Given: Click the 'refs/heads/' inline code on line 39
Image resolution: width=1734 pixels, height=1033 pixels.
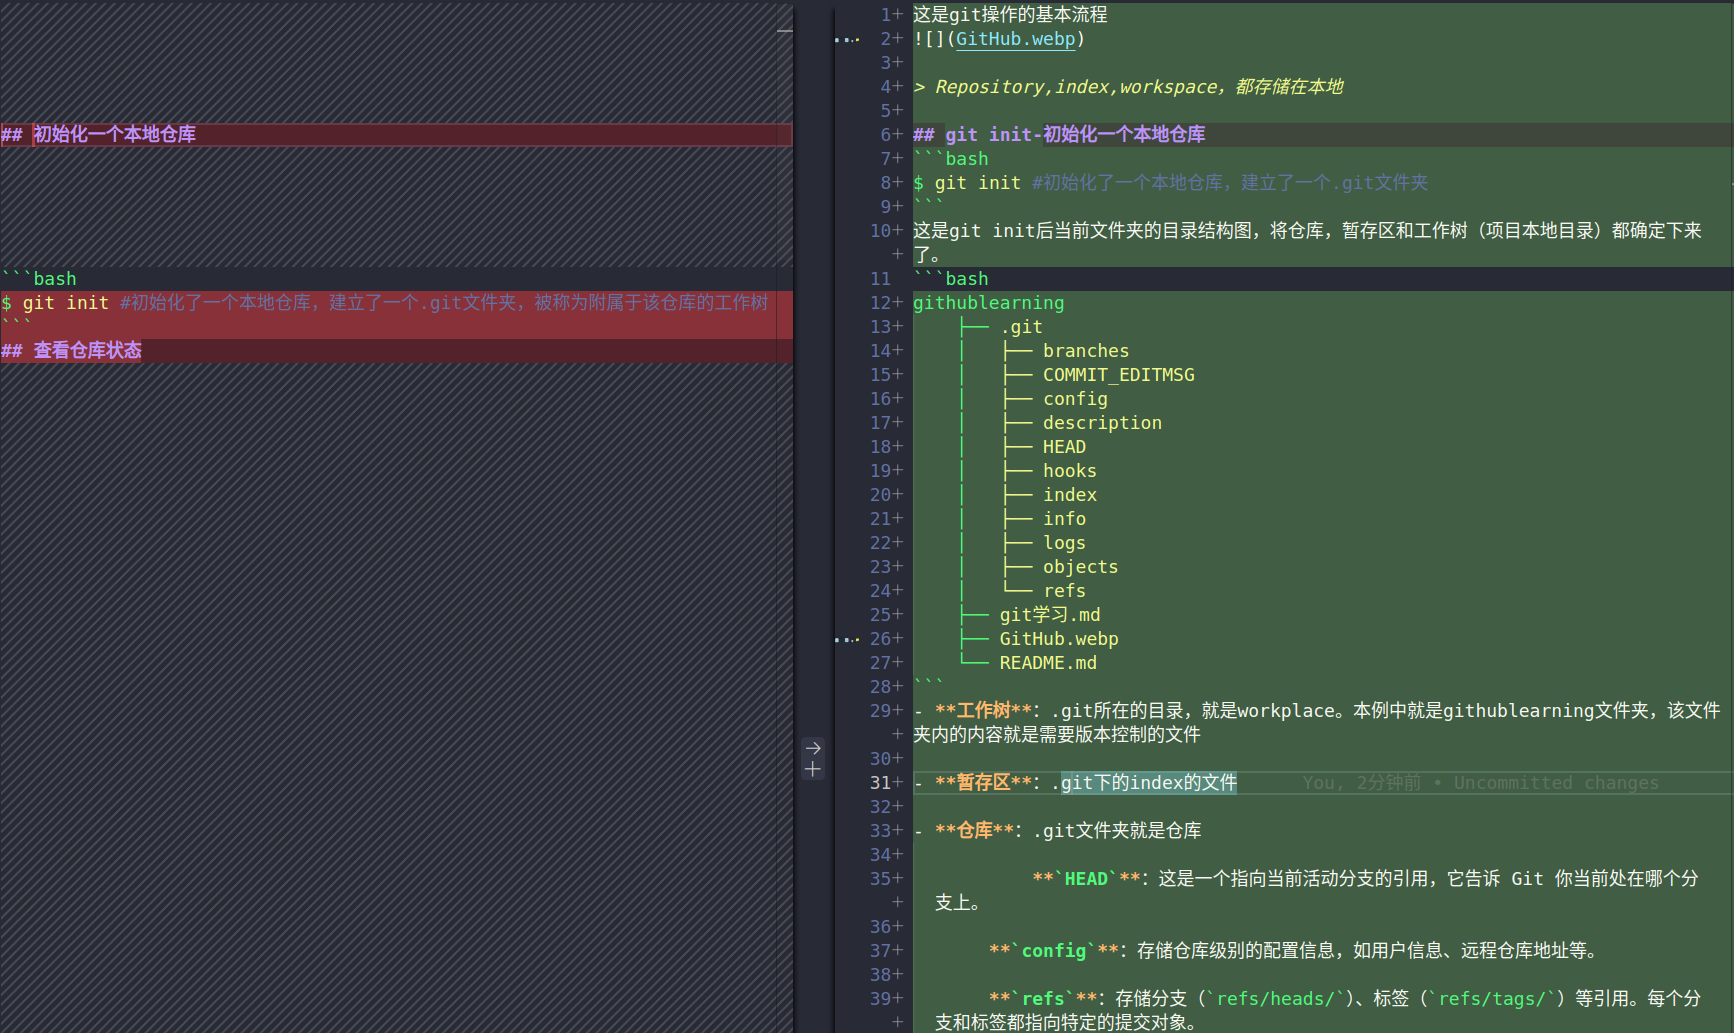Looking at the screenshot, I should [1275, 999].
